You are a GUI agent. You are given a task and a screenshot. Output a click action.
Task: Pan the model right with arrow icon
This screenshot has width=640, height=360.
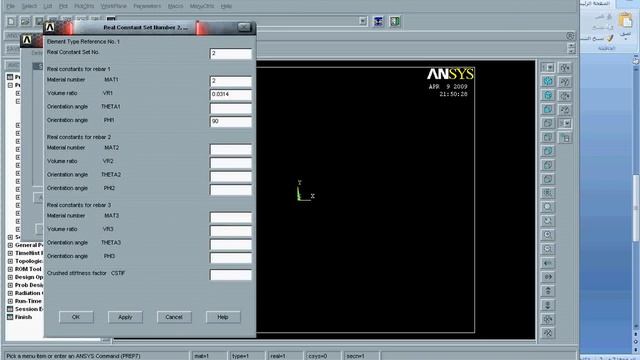click(548, 277)
